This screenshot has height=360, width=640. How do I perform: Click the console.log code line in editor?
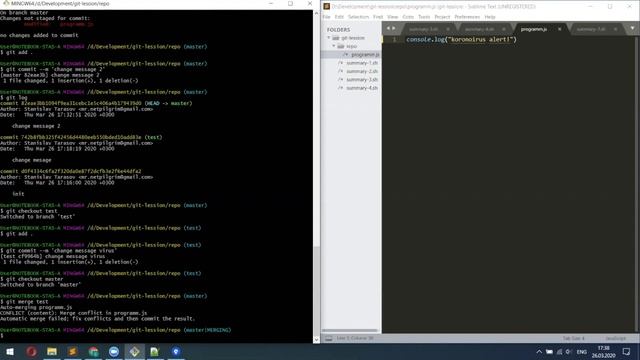(461, 40)
